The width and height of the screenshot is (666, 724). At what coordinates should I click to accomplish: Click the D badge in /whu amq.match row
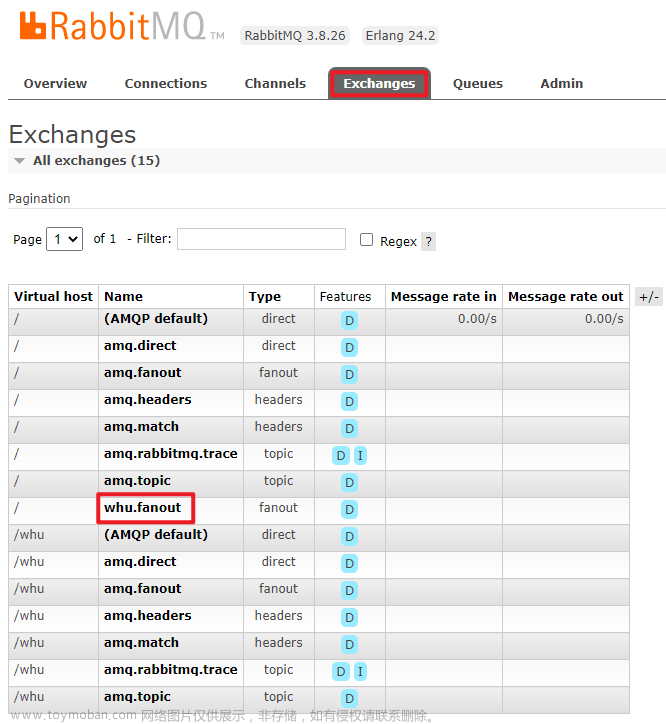pos(349,644)
